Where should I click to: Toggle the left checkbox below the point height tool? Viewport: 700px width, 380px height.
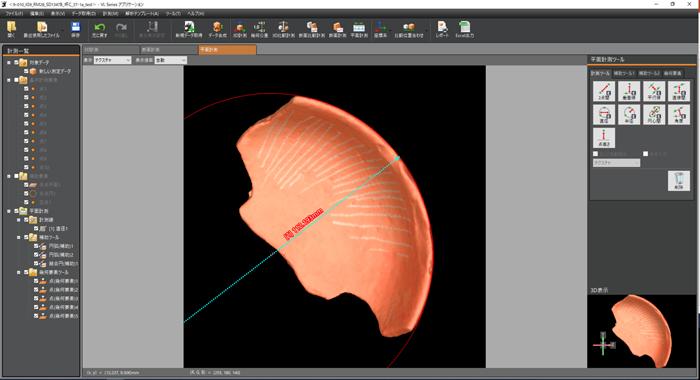(x=596, y=154)
